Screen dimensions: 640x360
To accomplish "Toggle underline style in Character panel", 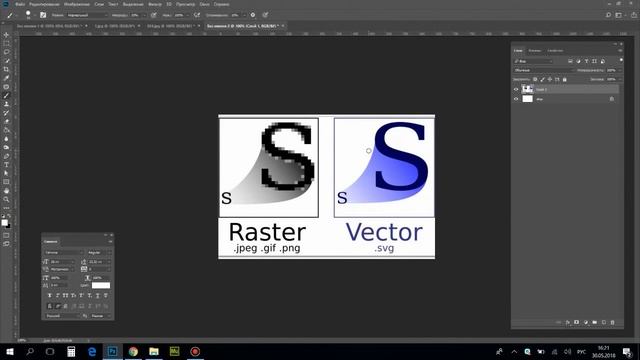I will click(x=98, y=296).
